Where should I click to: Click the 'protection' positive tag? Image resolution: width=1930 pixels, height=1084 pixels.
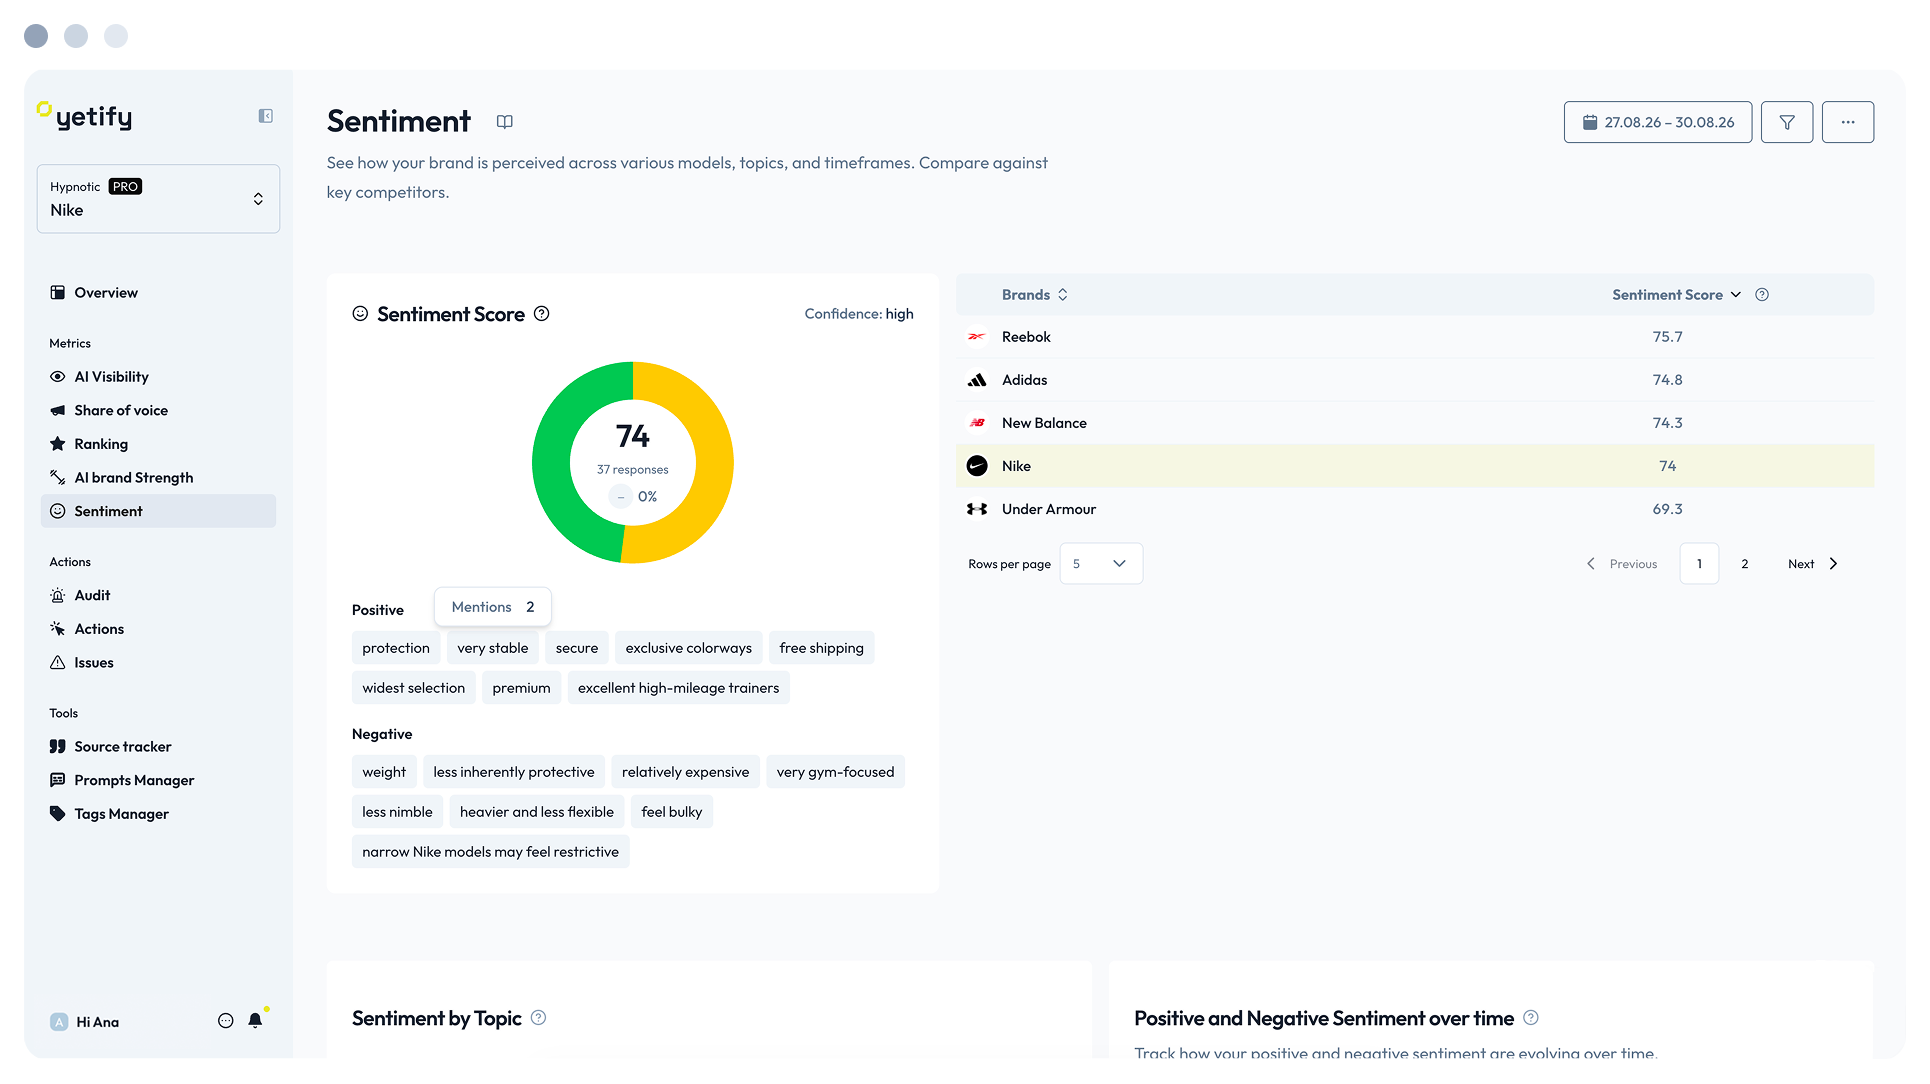point(396,648)
